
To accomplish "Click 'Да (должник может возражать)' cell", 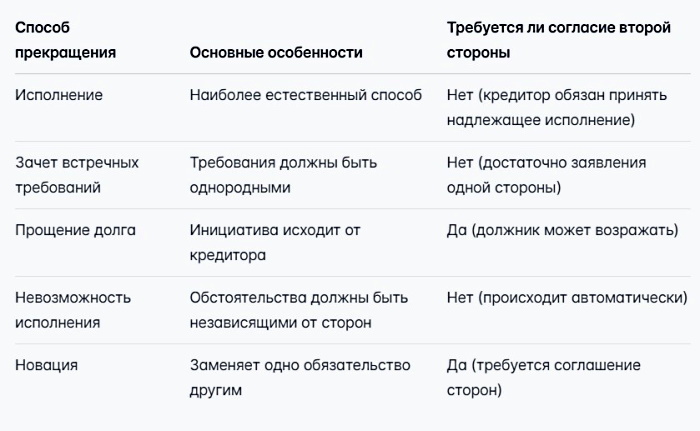I will coord(562,230).
